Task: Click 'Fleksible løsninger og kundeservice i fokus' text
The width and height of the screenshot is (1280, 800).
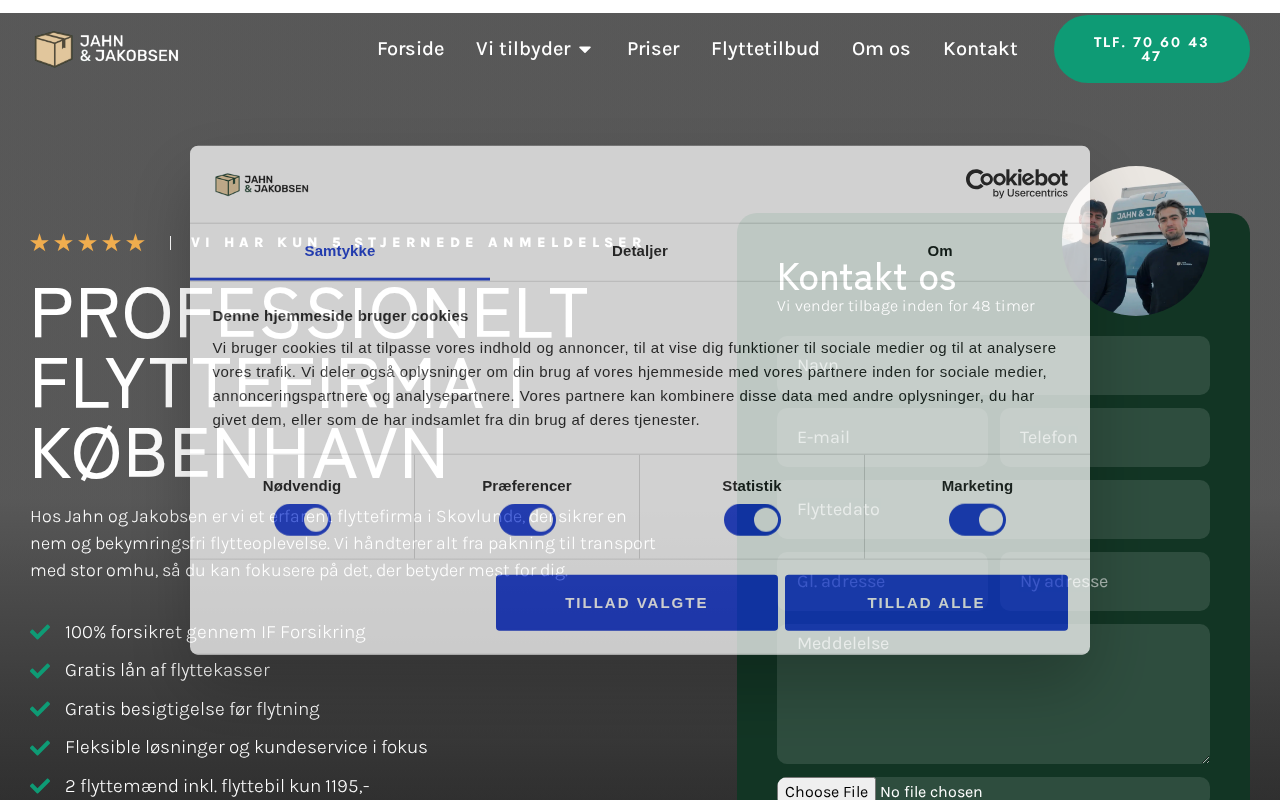Action: coord(246,747)
